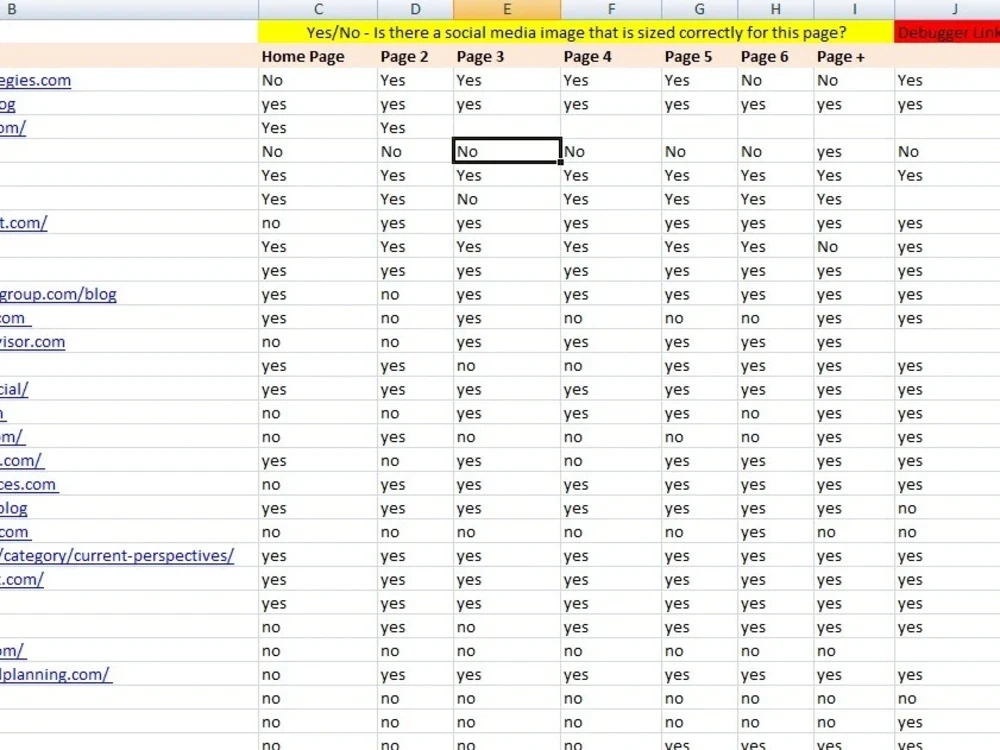Screen dimensions: 1000x750
Task: Open the link ending in 'group.com/blog'
Action: 58,295
